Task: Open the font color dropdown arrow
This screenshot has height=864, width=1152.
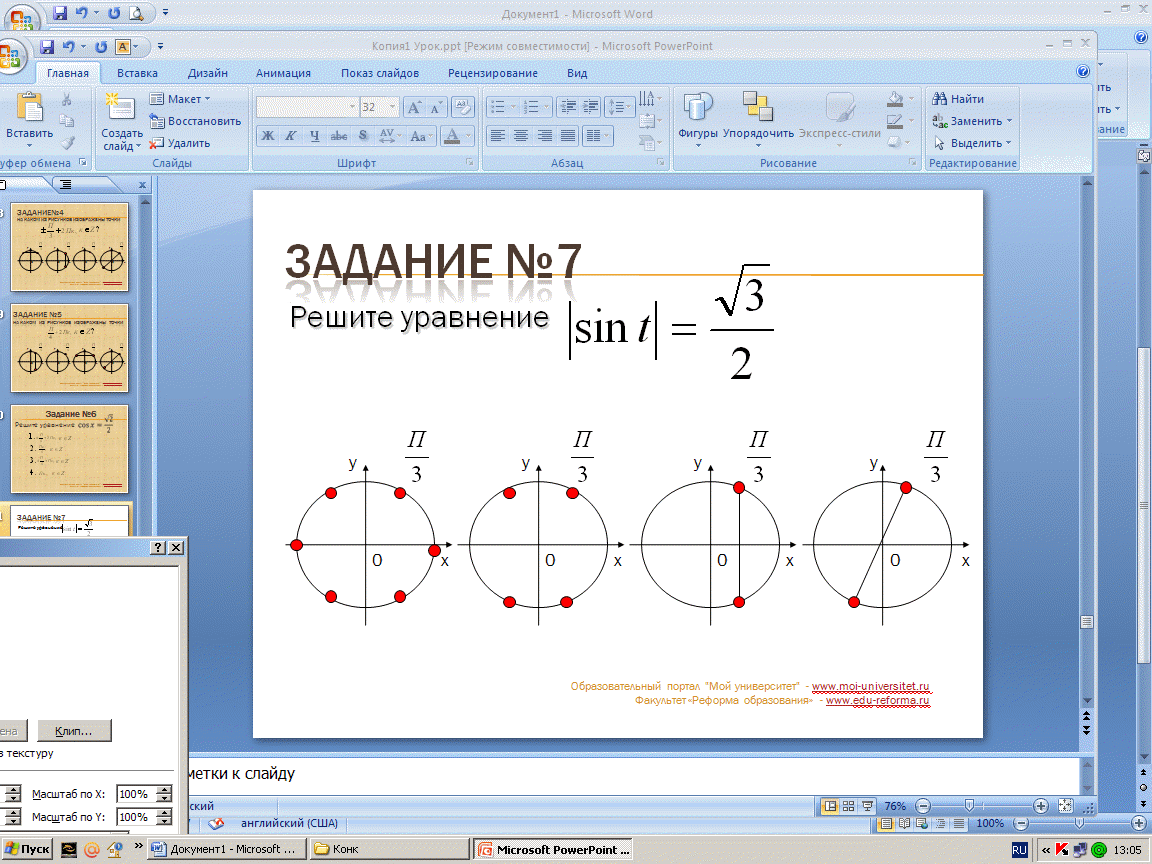Action: (468, 136)
